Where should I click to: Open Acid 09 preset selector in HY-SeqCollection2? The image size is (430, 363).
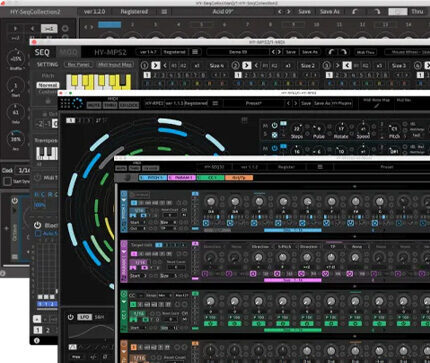(223, 12)
